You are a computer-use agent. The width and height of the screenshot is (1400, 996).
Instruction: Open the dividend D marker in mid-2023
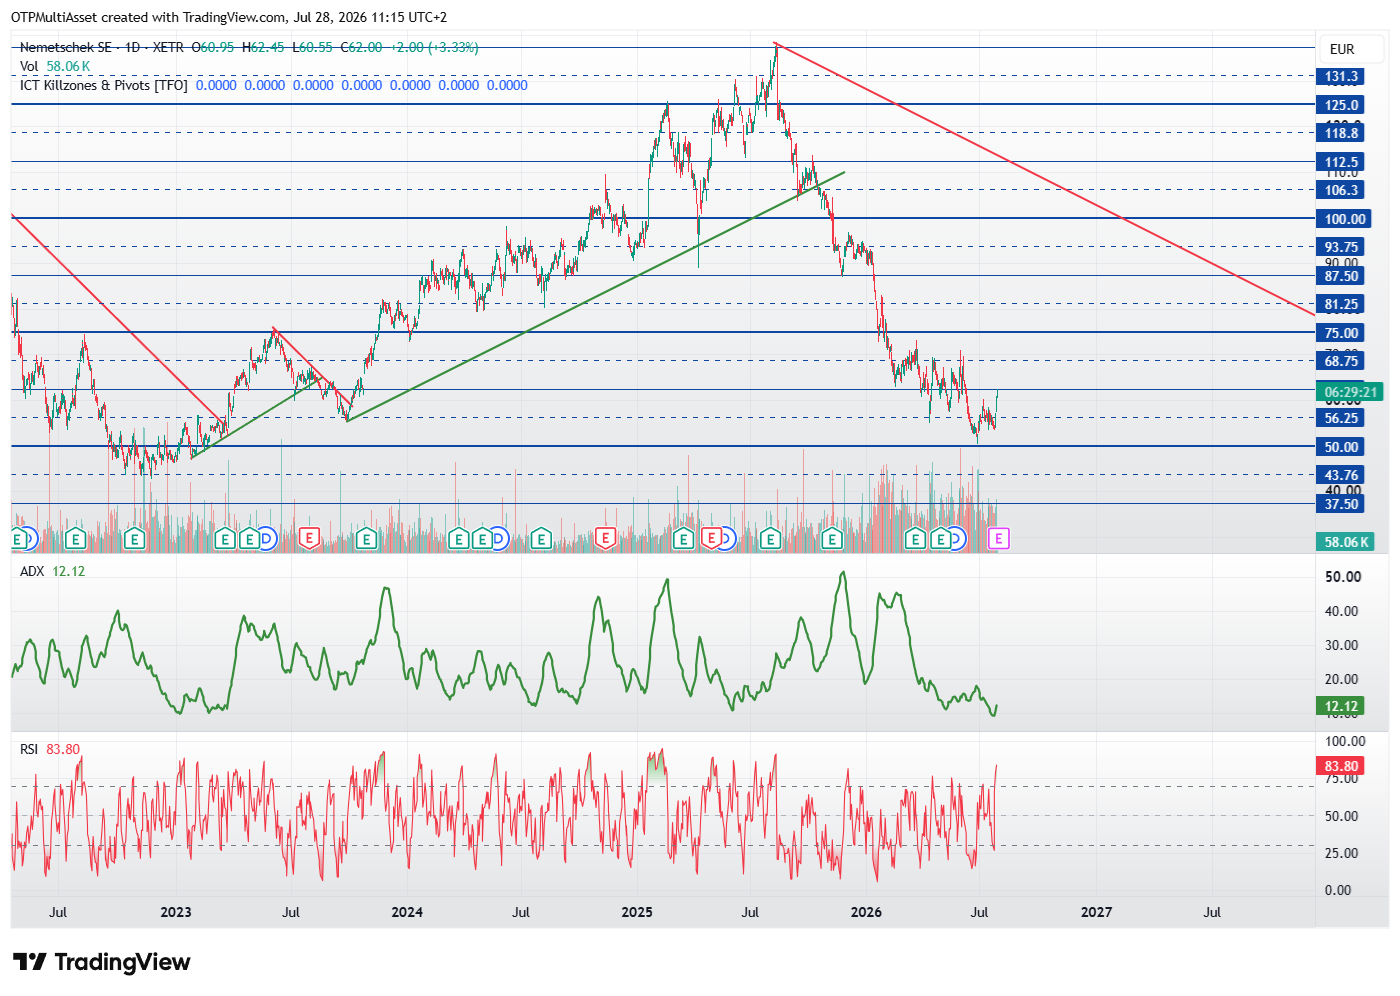coord(266,539)
